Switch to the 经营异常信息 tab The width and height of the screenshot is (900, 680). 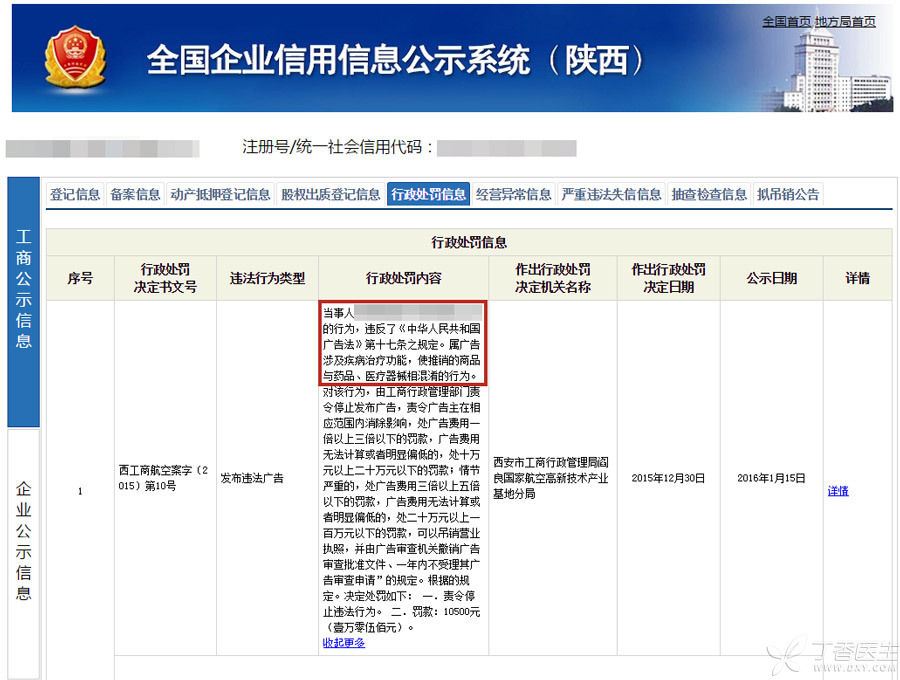(514, 194)
